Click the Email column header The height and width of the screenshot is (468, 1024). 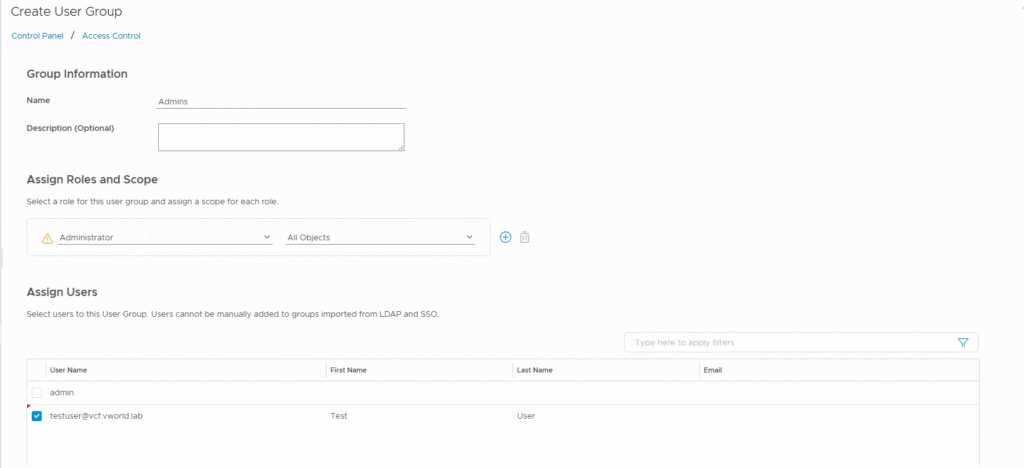pos(713,370)
